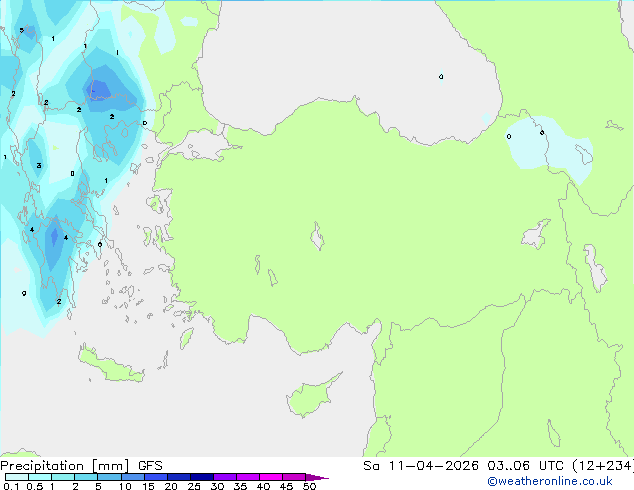Choose the 15–20 mm legend color box
Viewport: 634px width, 490px height.
pos(155,477)
